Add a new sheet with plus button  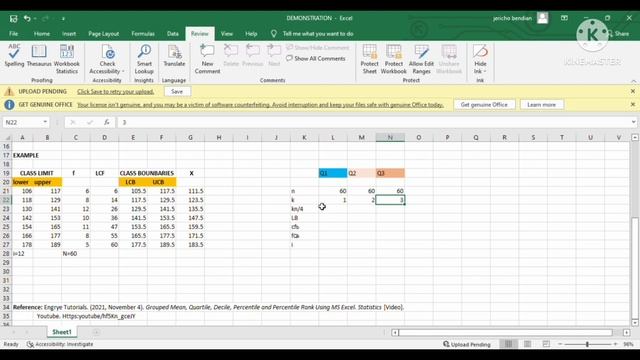click(96, 332)
